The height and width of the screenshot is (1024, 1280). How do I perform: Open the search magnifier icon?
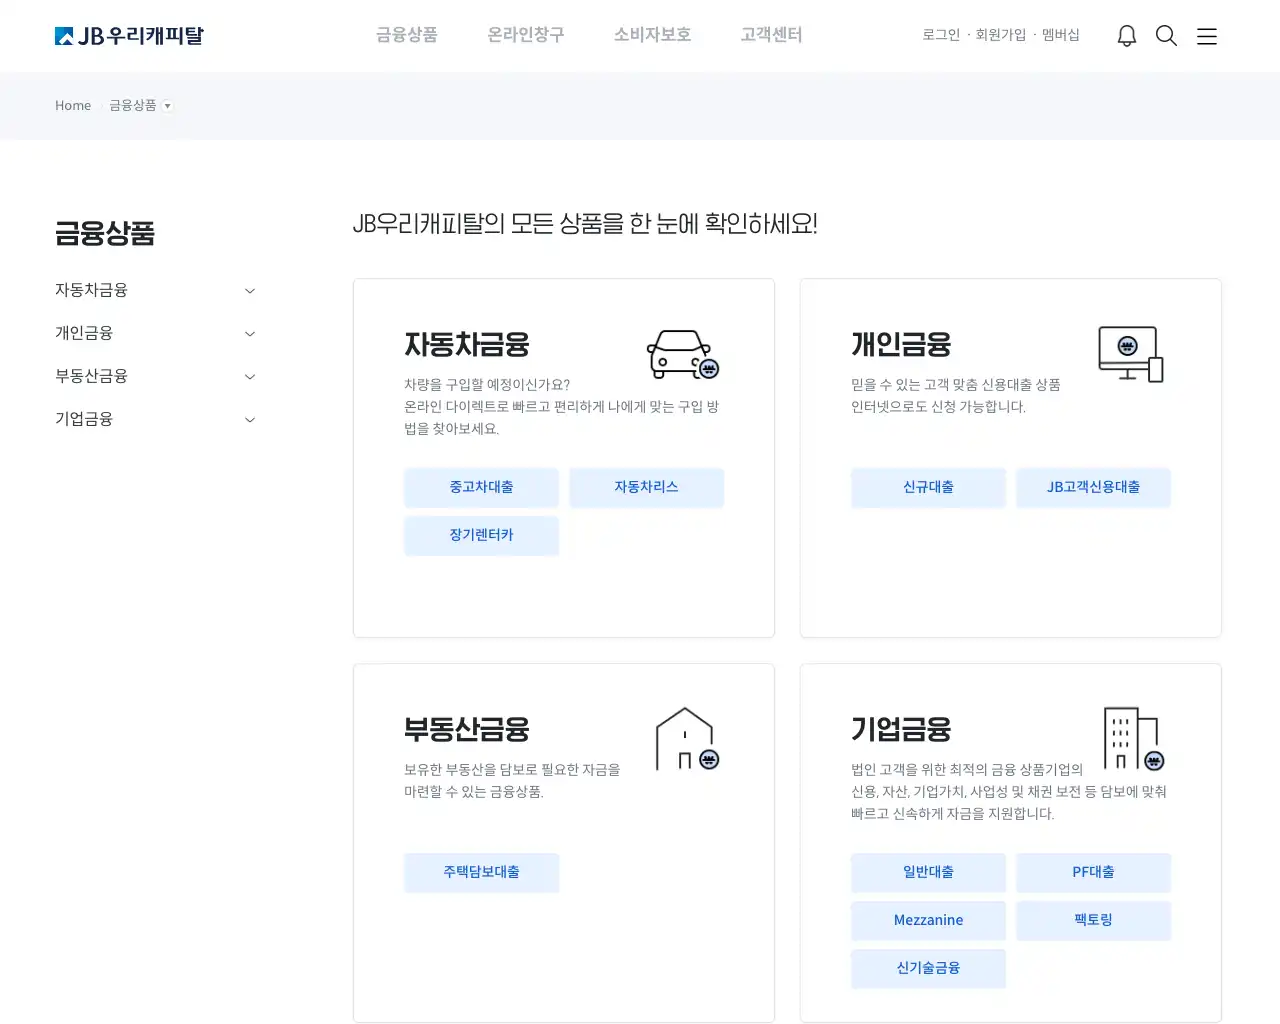[1166, 36]
